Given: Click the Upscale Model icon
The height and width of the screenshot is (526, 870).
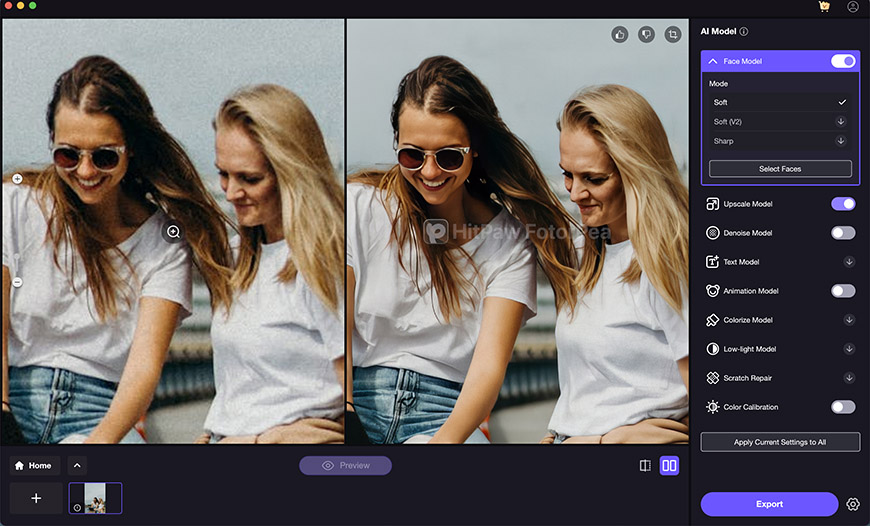Looking at the screenshot, I should tap(712, 204).
